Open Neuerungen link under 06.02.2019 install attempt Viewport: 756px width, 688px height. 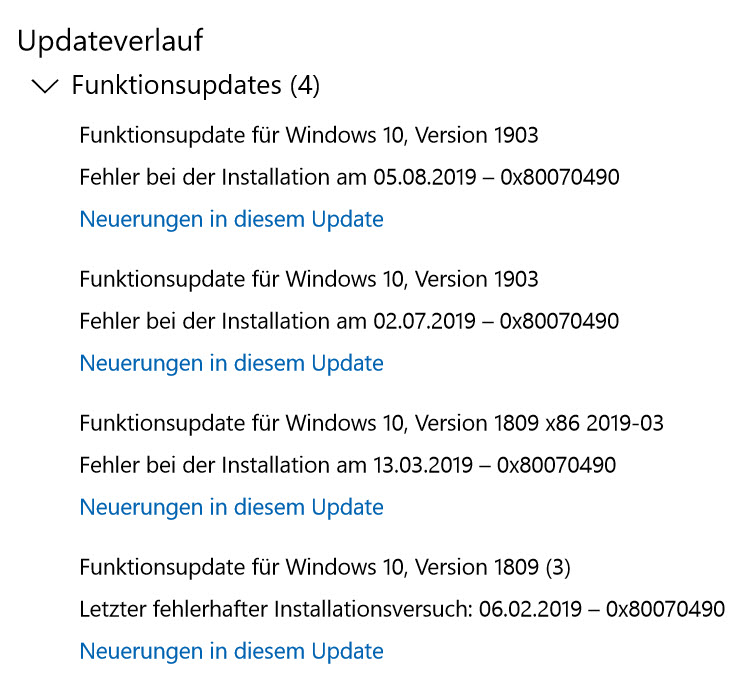[231, 651]
